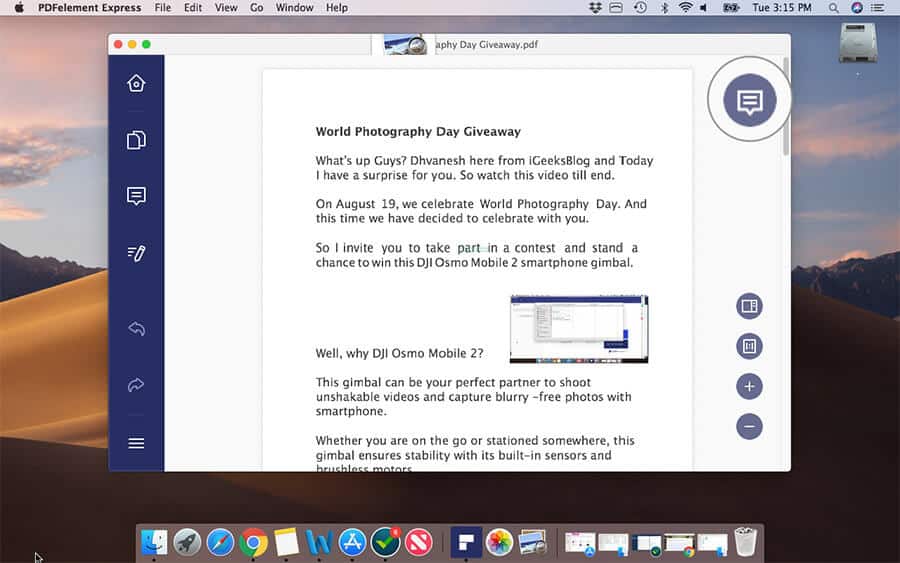Click the text "Well, why DJI Osmo Mobile 2?"
The height and width of the screenshot is (563, 900).
click(399, 353)
